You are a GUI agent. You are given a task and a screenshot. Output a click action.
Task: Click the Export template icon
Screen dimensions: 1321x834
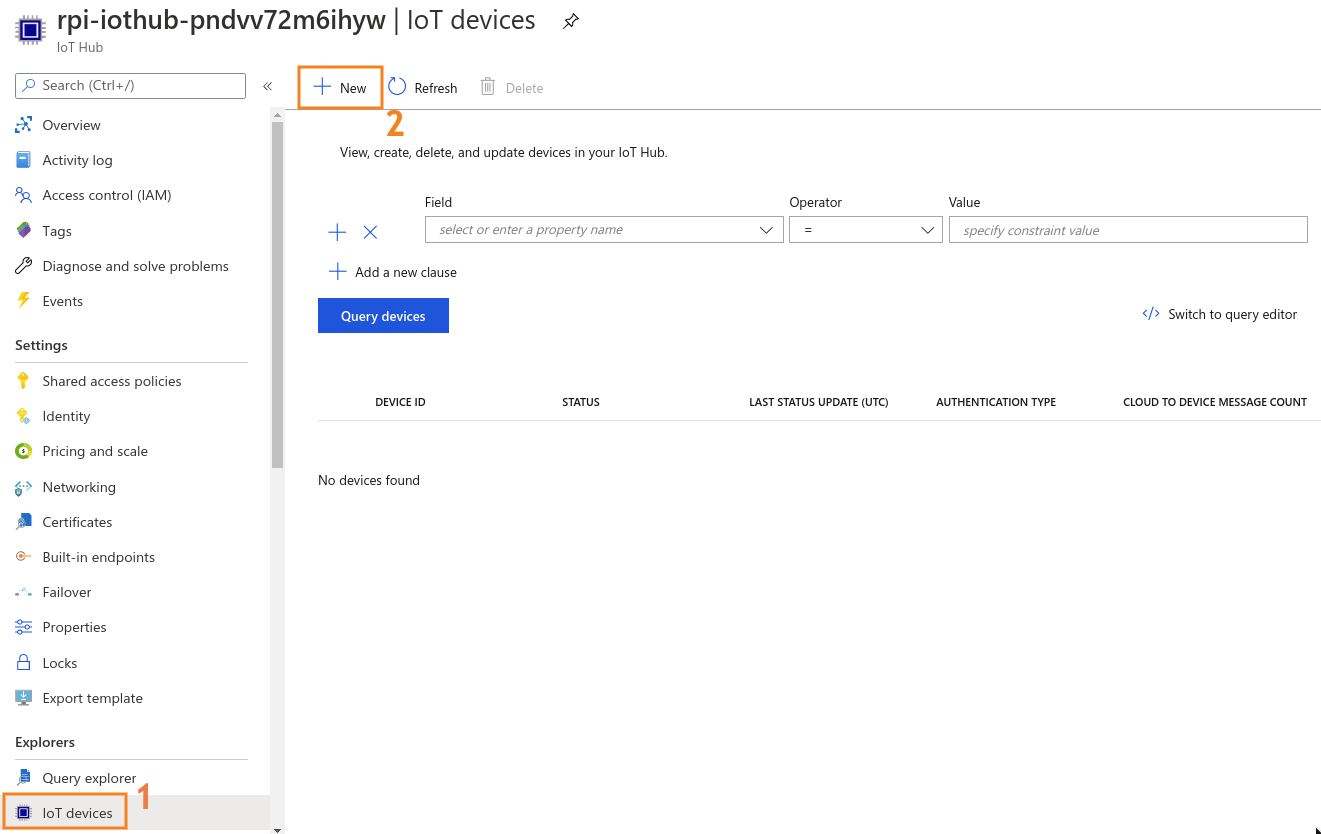click(x=24, y=698)
